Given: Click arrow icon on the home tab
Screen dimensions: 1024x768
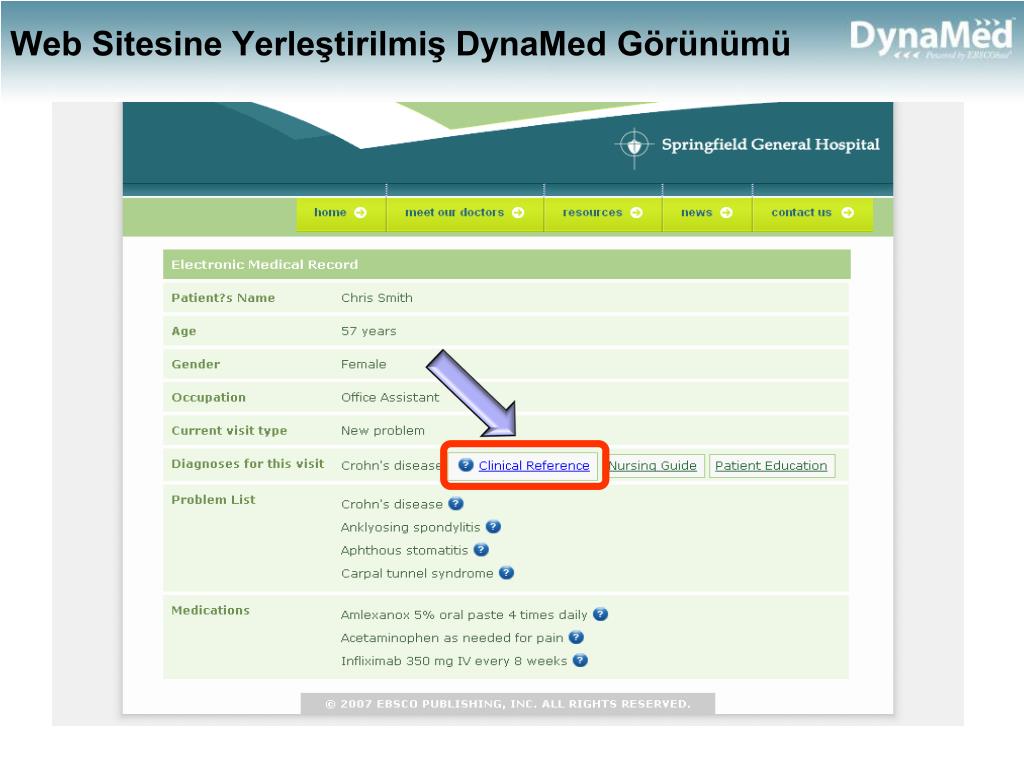Looking at the screenshot, I should coord(360,212).
